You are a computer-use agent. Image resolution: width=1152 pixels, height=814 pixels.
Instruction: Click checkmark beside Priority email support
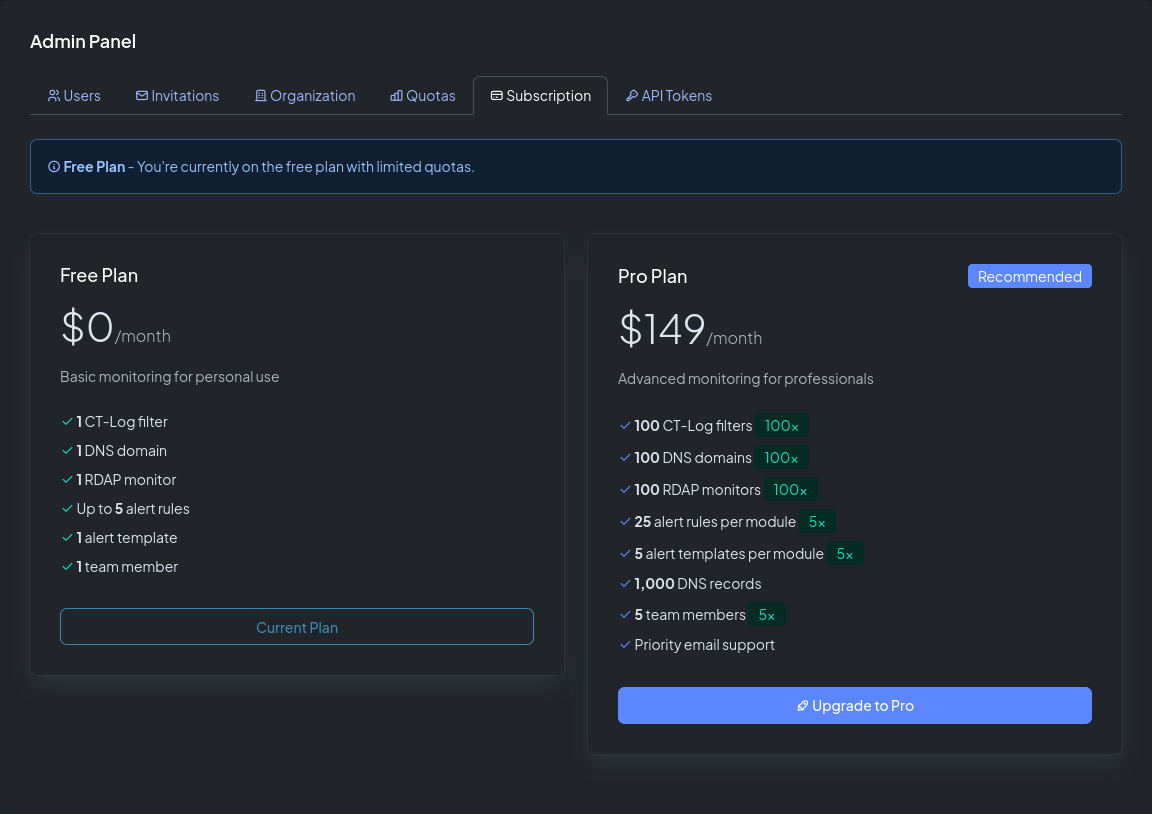(x=625, y=644)
